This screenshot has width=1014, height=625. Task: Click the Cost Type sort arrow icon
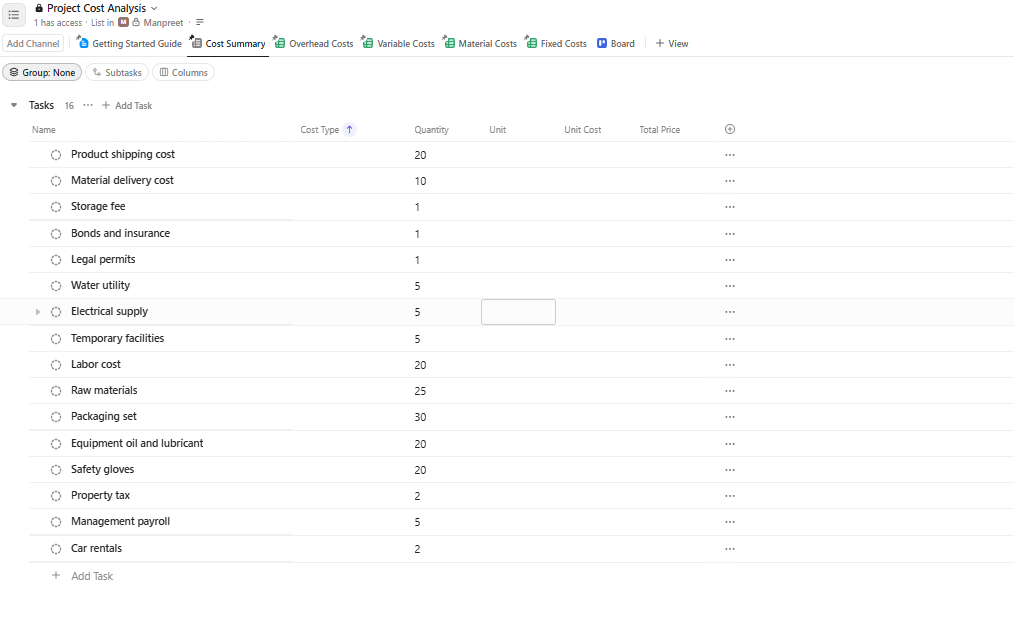tap(349, 130)
